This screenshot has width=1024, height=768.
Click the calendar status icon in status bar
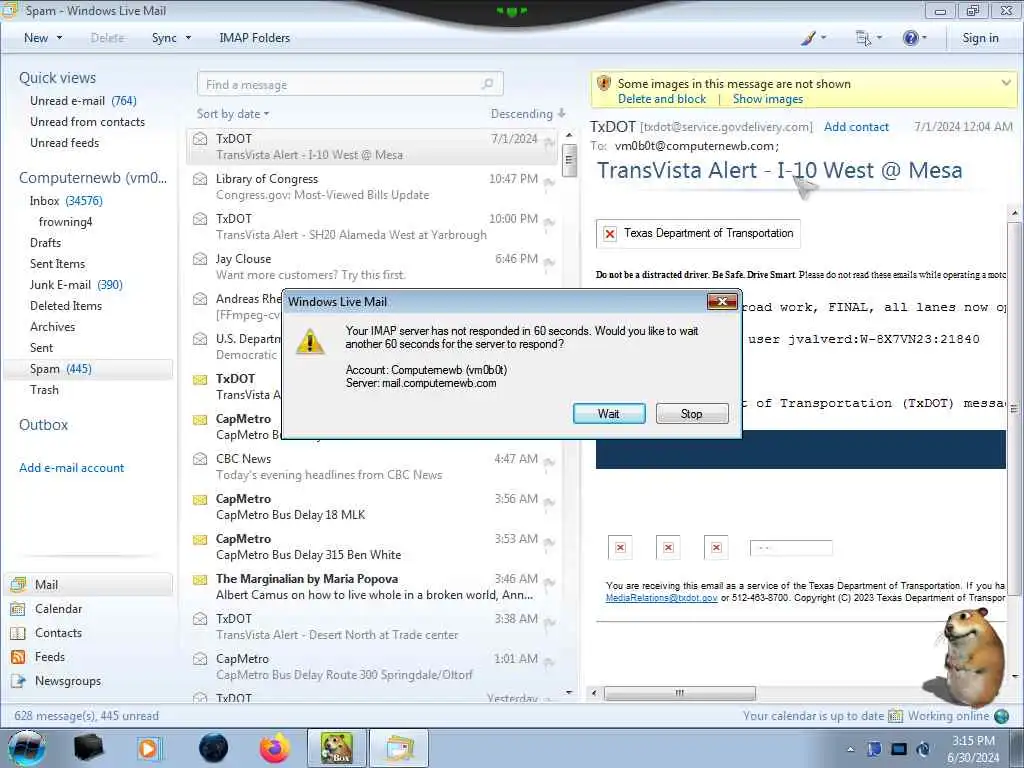click(895, 716)
